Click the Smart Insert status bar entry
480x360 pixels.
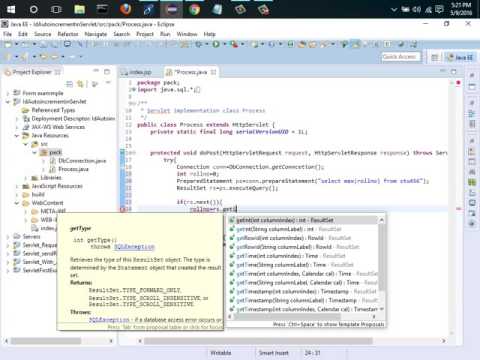pyautogui.click(x=274, y=353)
